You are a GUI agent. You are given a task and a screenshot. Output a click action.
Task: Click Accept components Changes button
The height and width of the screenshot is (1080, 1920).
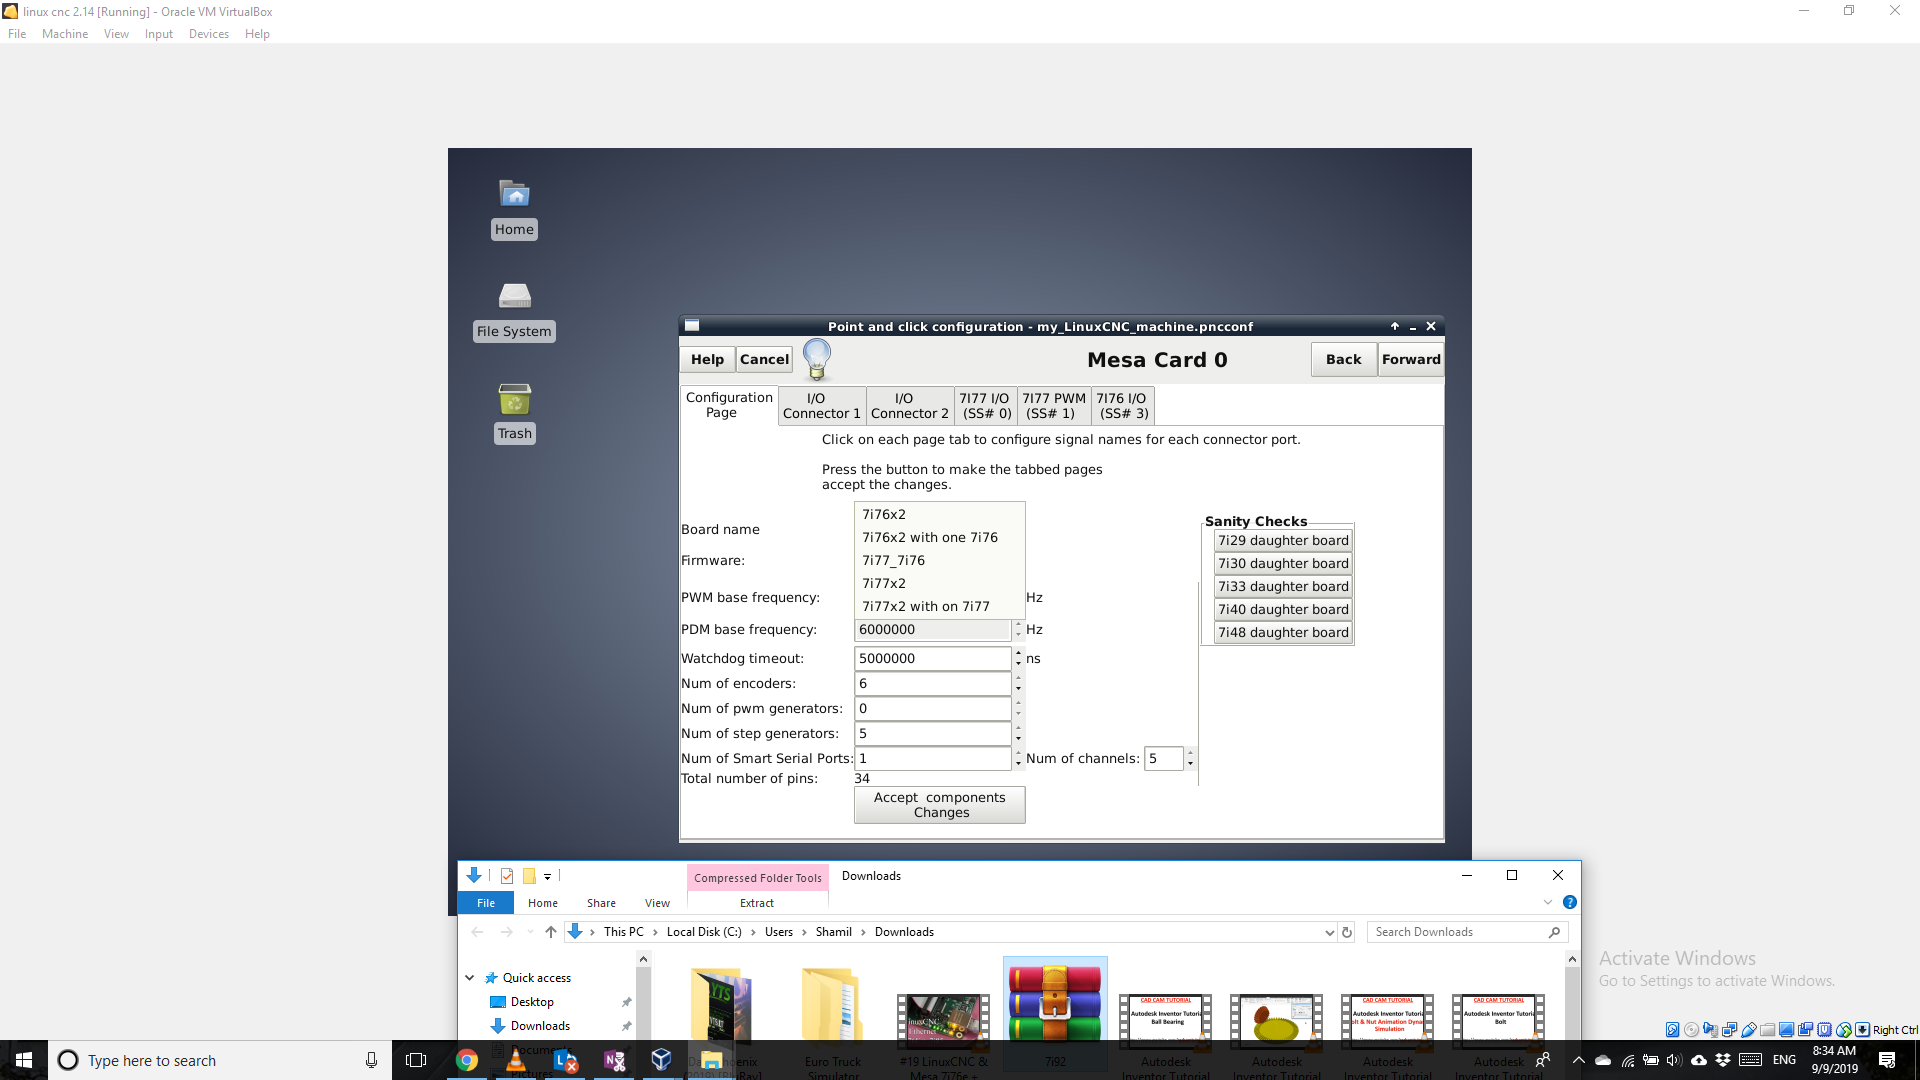point(939,805)
